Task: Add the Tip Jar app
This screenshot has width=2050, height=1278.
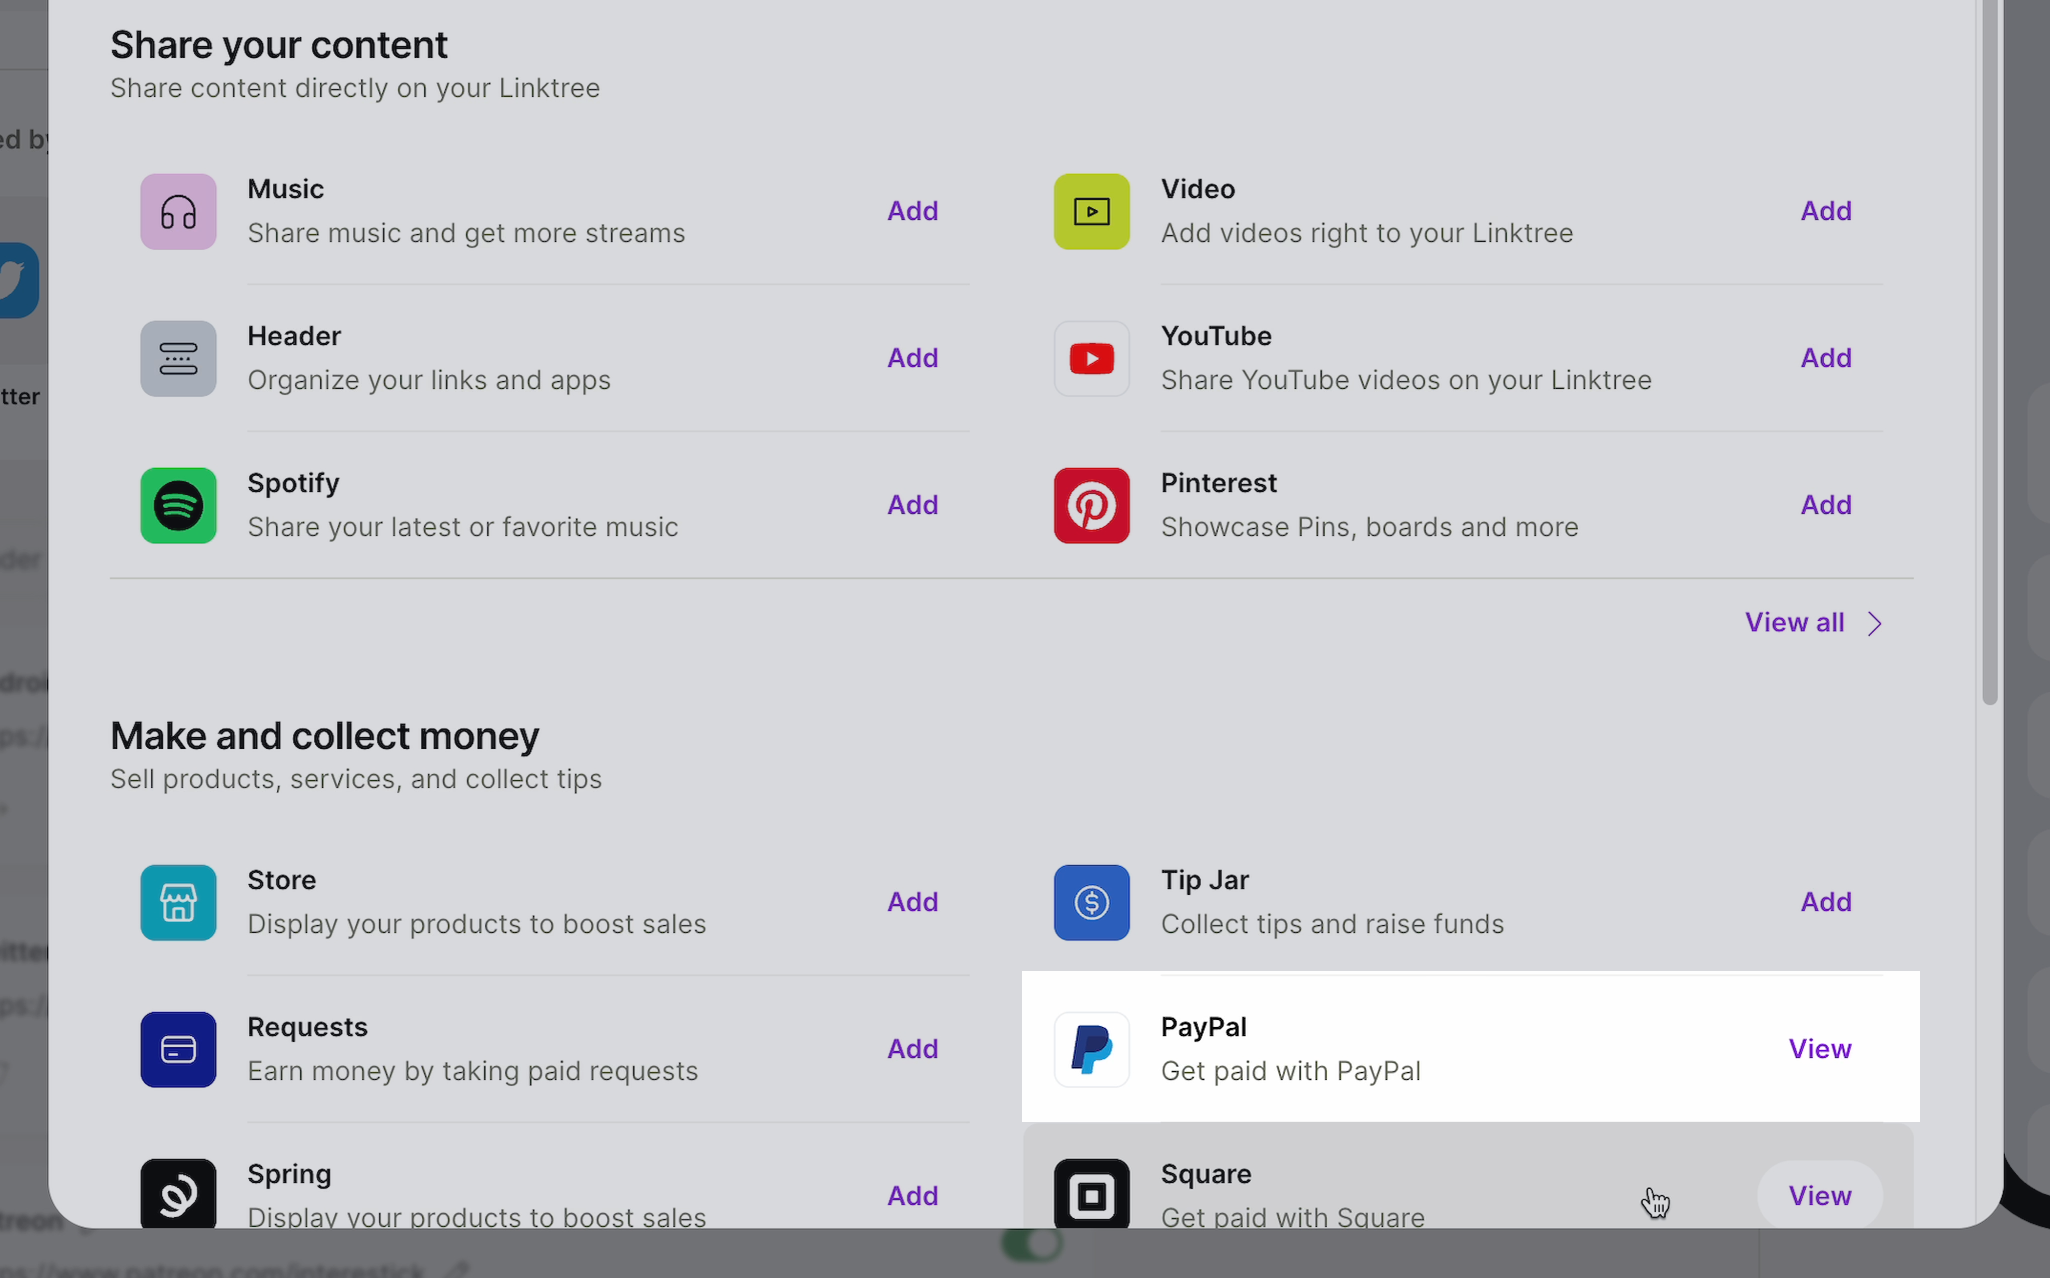Action: tap(1825, 902)
